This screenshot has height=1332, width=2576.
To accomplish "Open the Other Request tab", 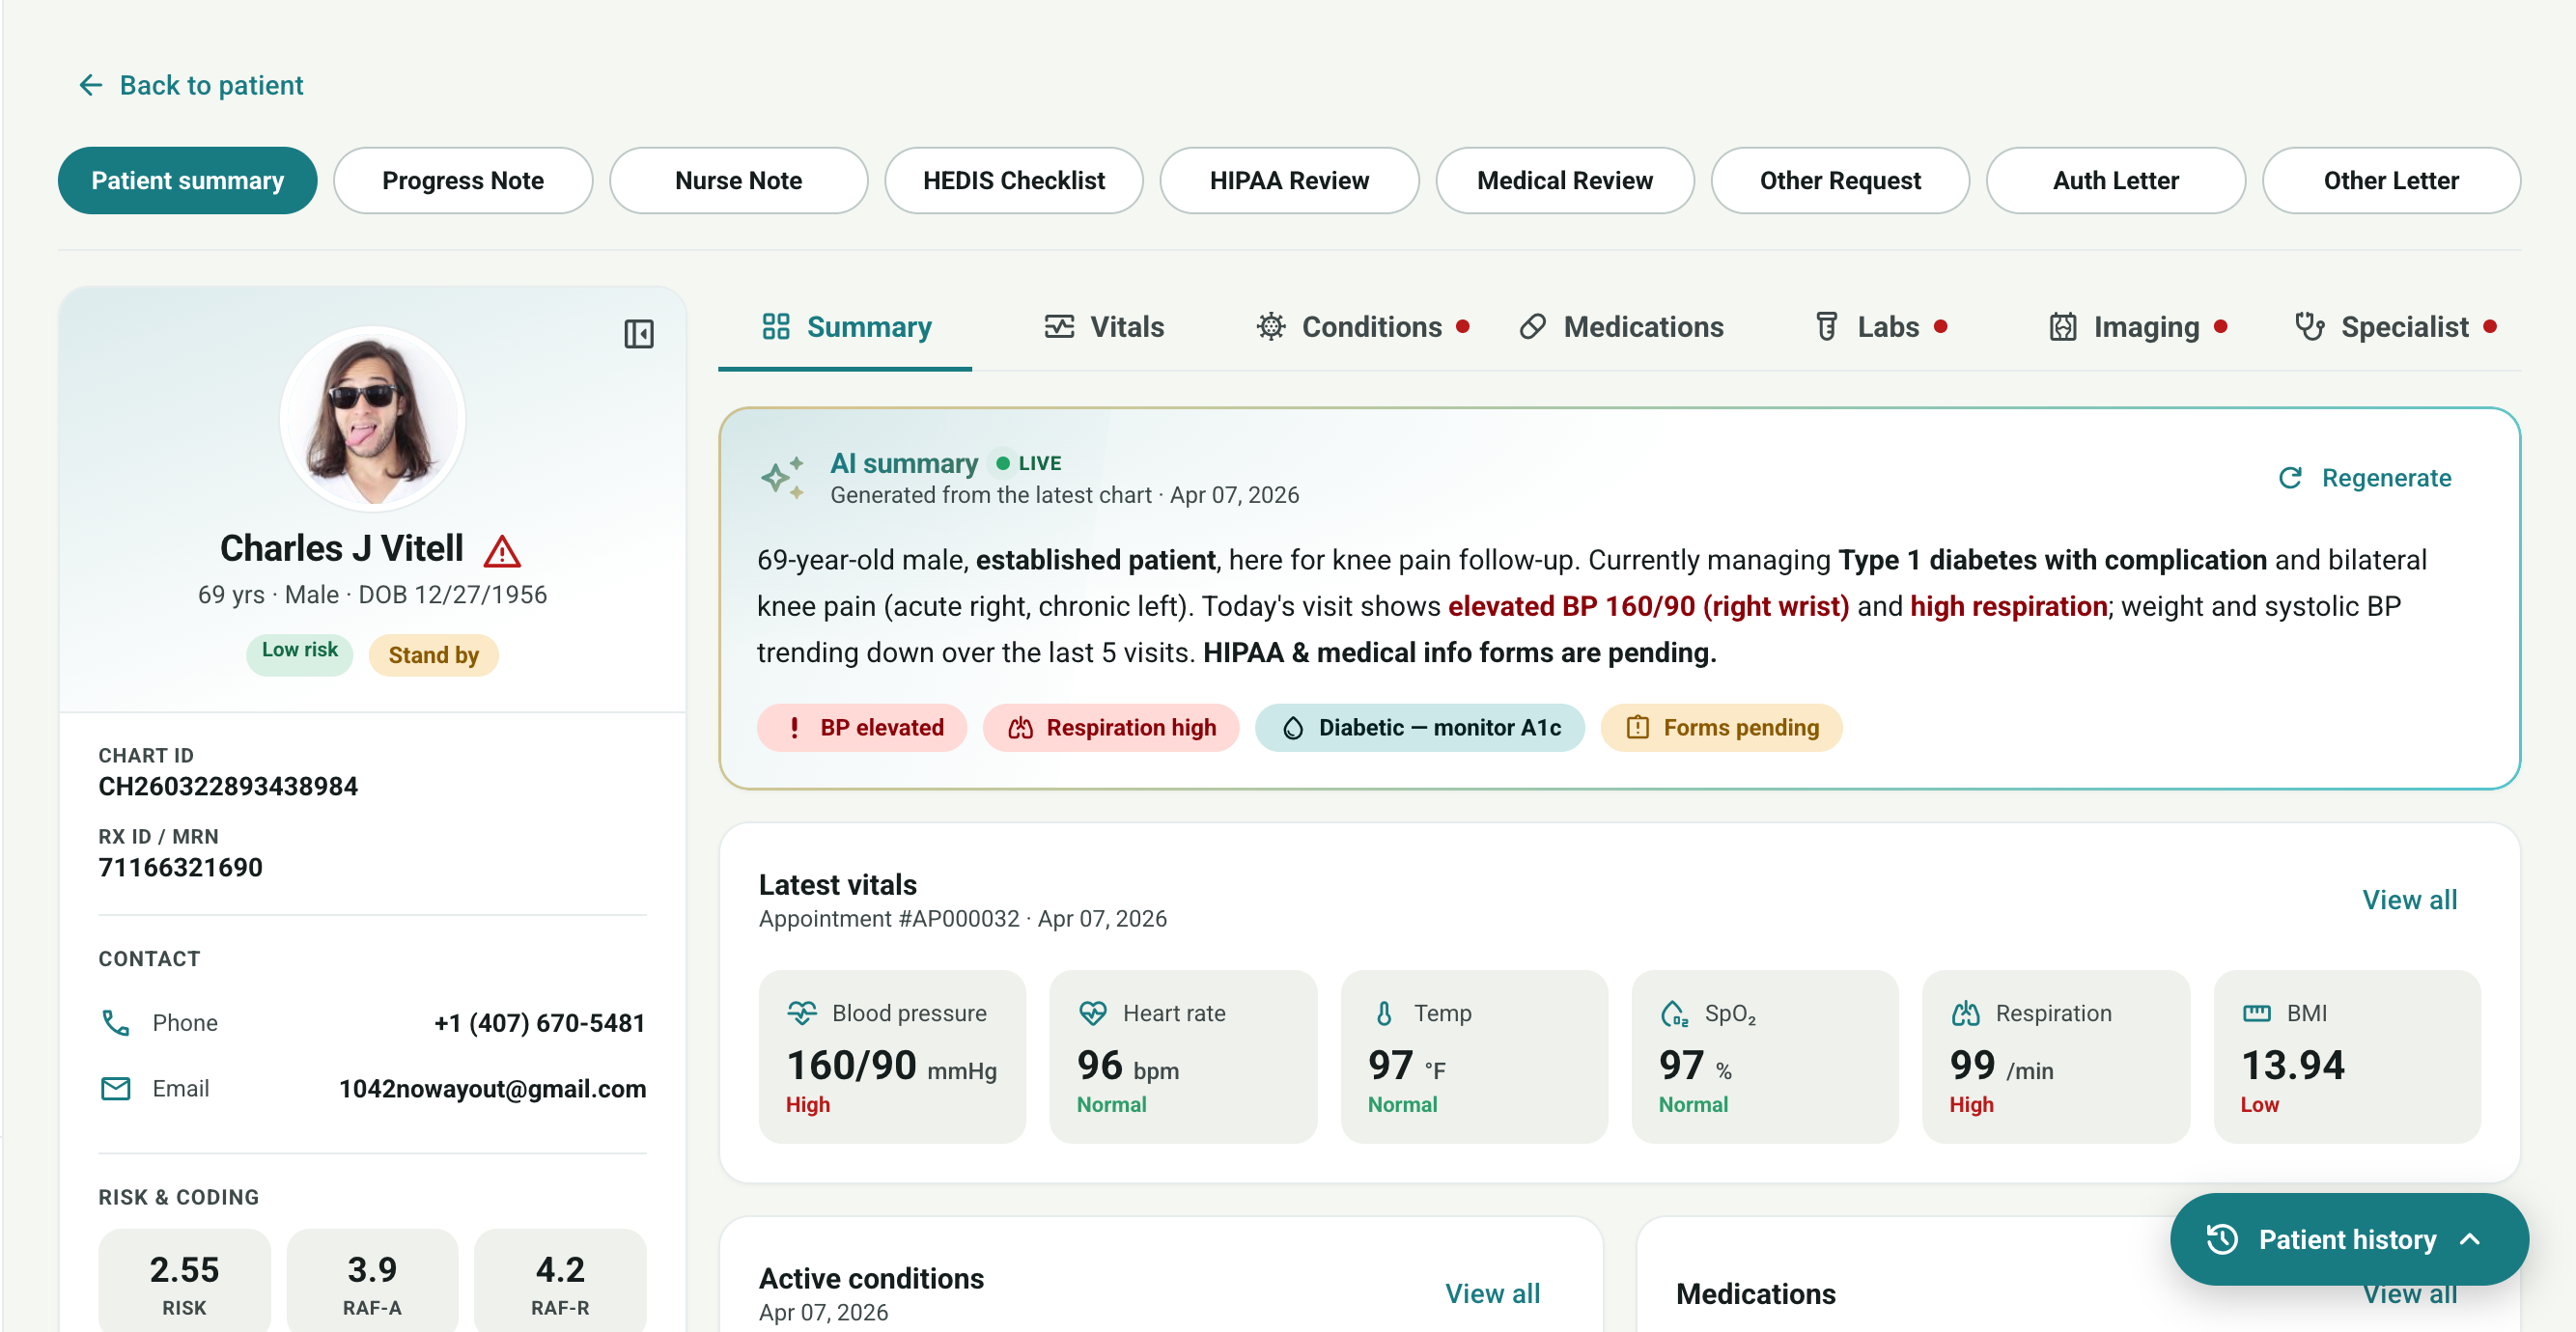I will pyautogui.click(x=1840, y=180).
